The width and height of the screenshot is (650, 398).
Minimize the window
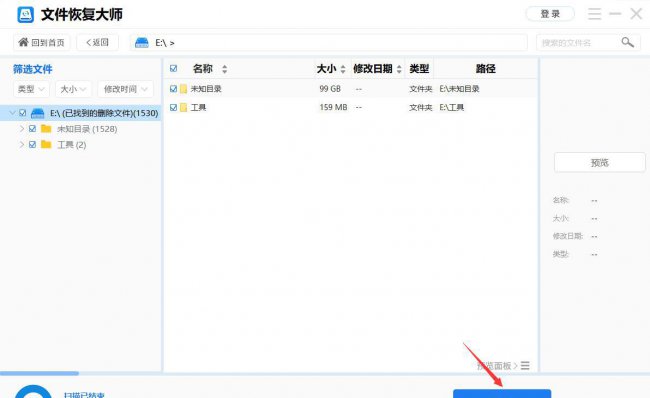[x=615, y=14]
